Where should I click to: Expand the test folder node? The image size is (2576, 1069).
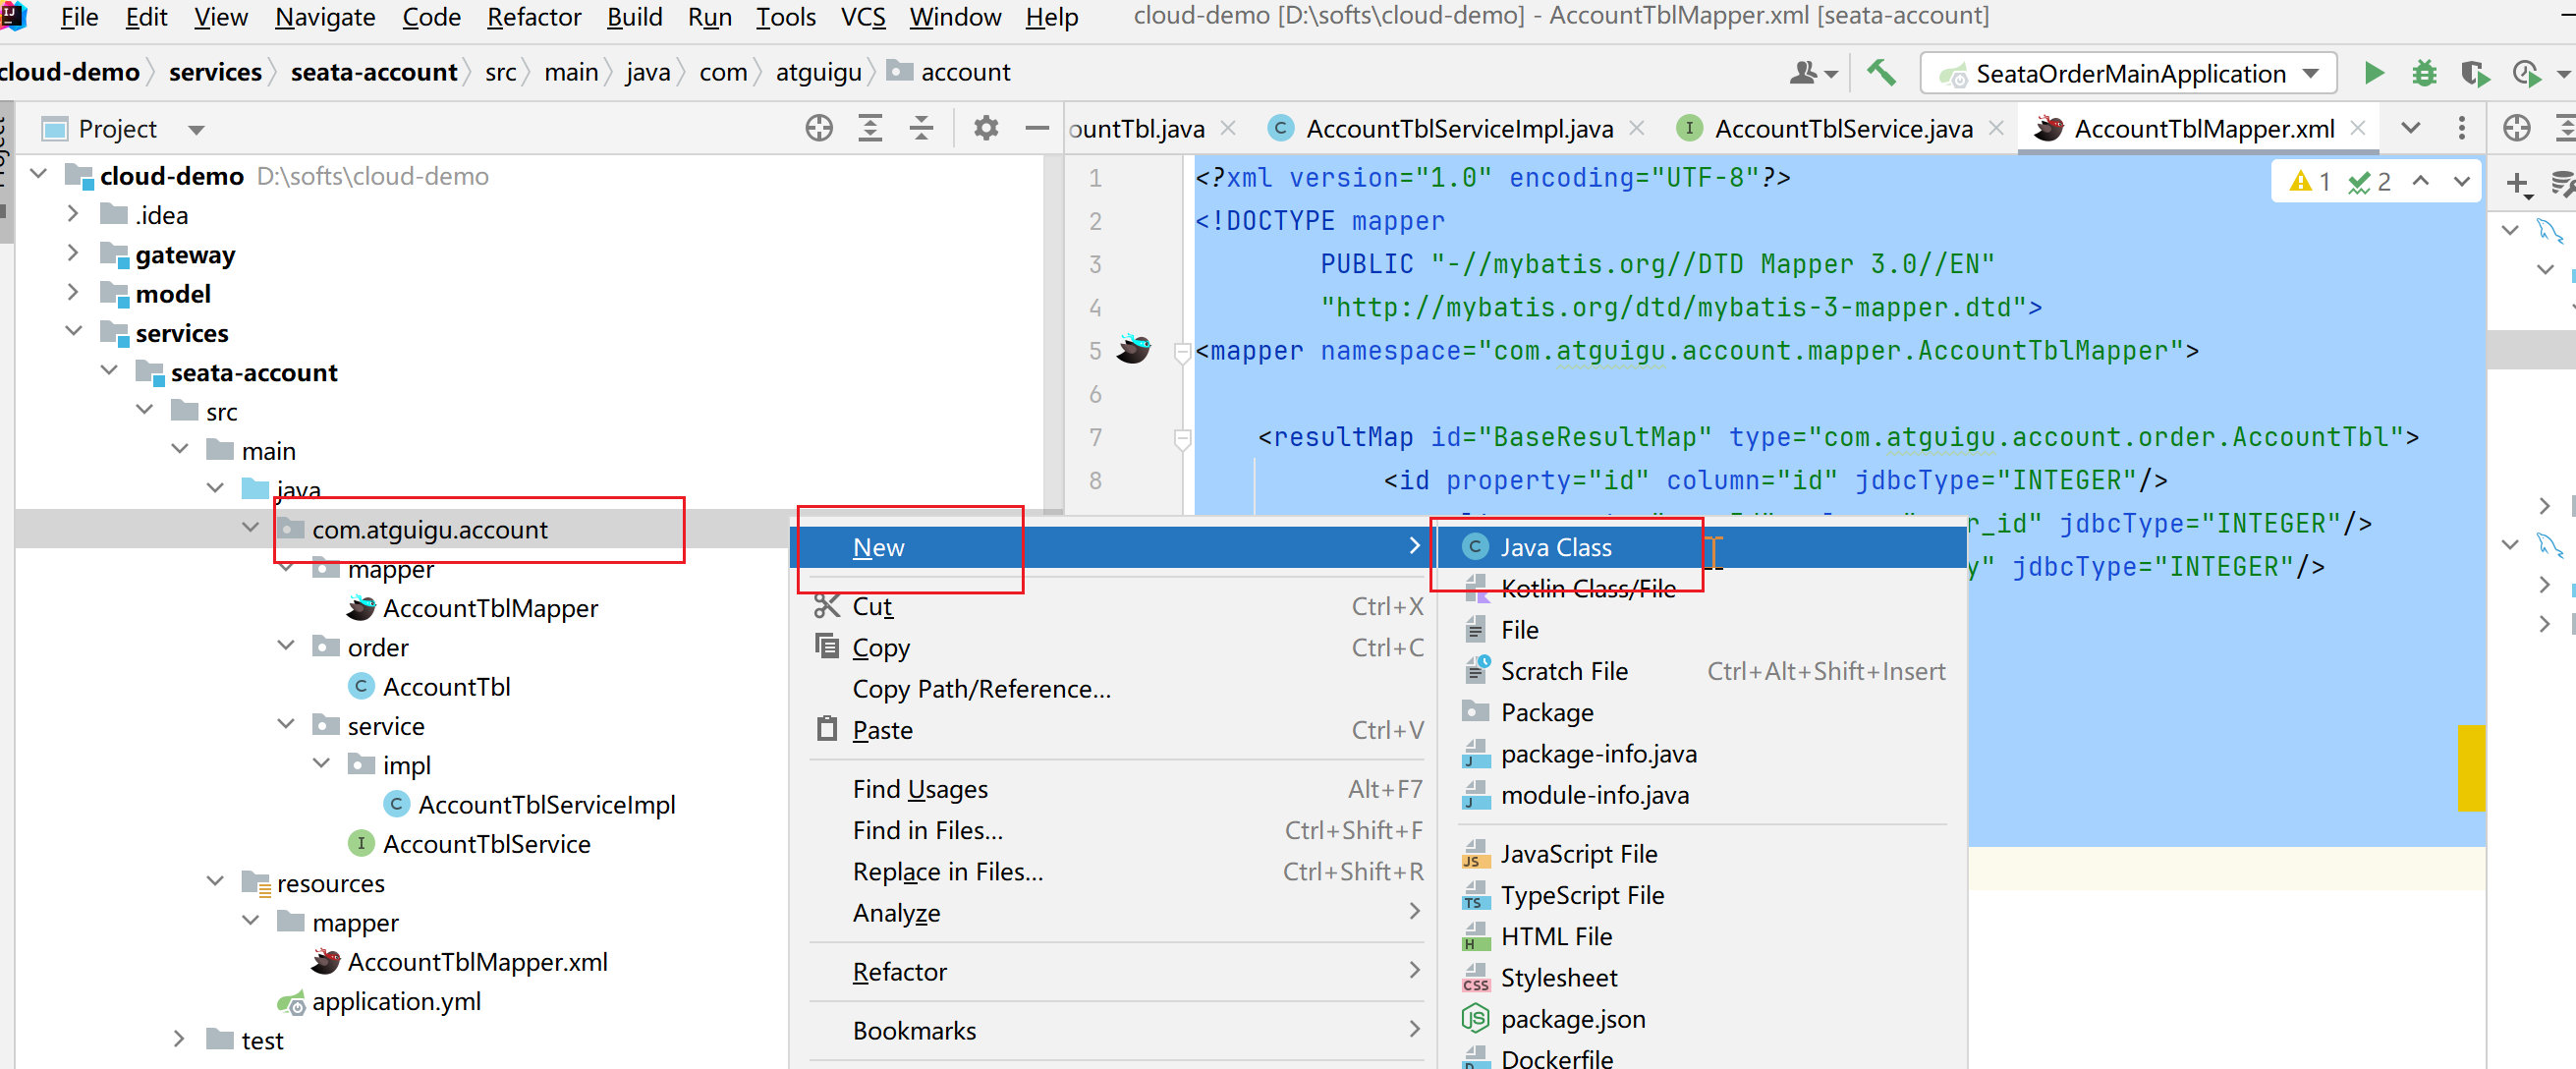179,1039
